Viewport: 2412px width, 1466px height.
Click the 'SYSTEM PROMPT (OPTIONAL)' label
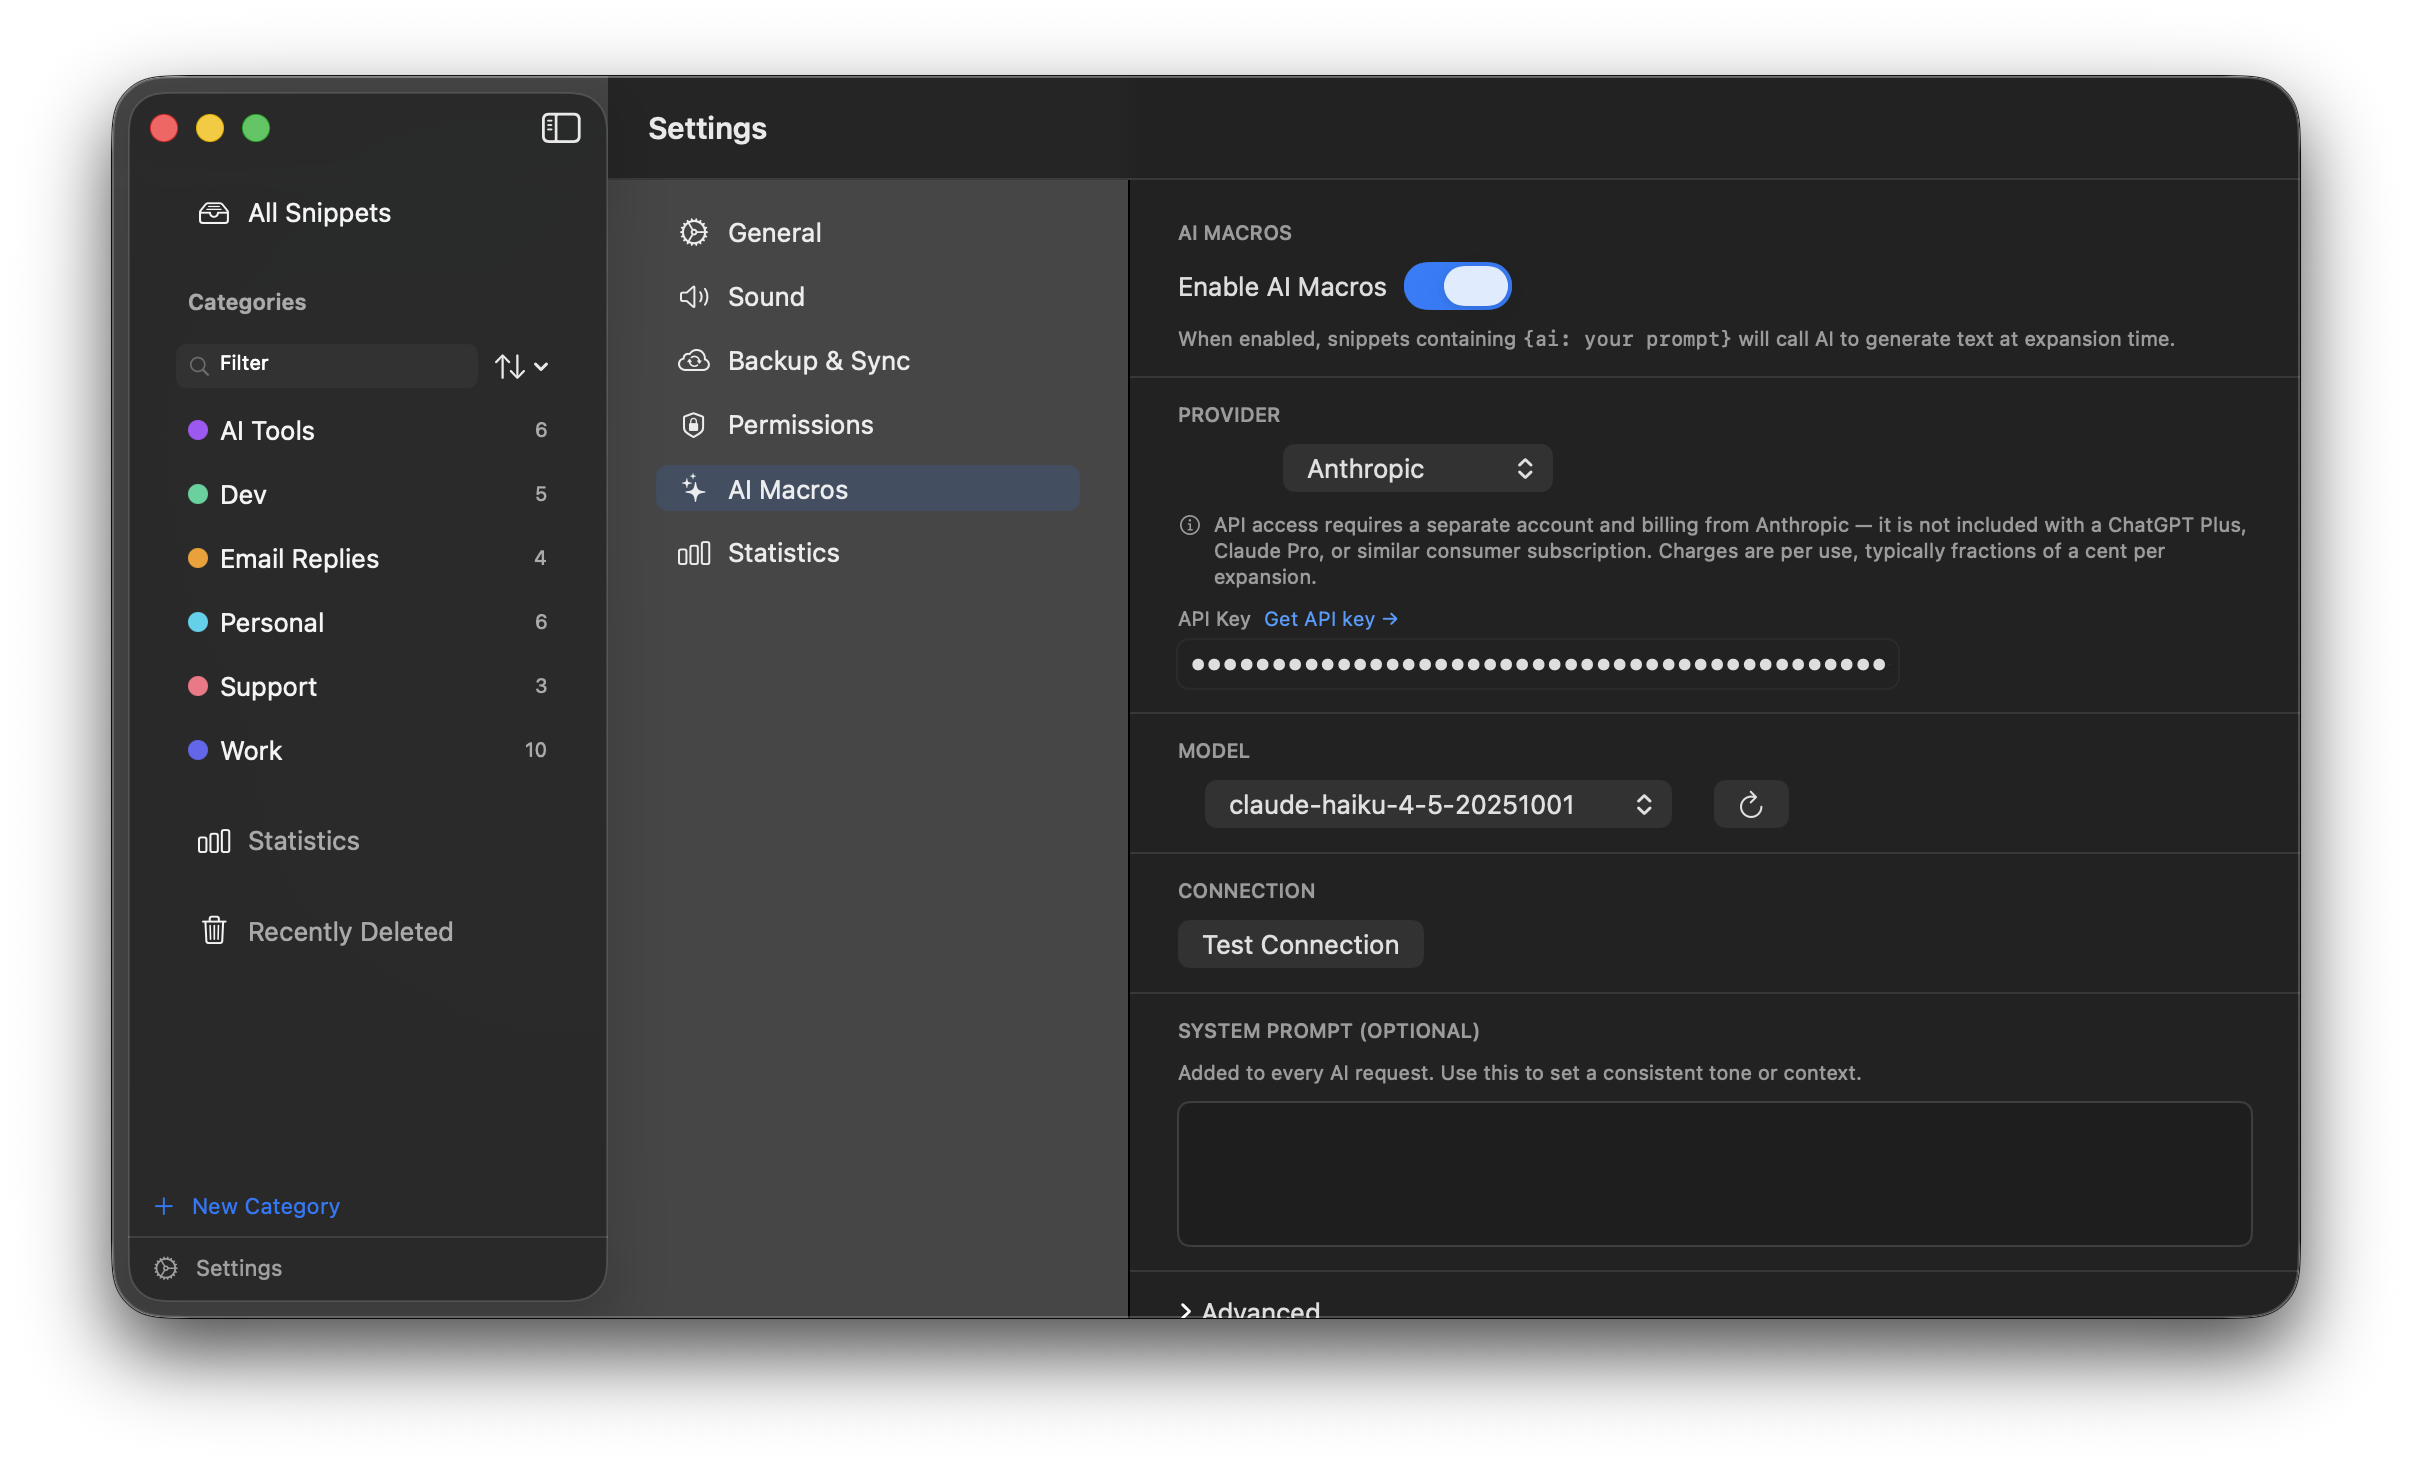pyautogui.click(x=1328, y=1031)
